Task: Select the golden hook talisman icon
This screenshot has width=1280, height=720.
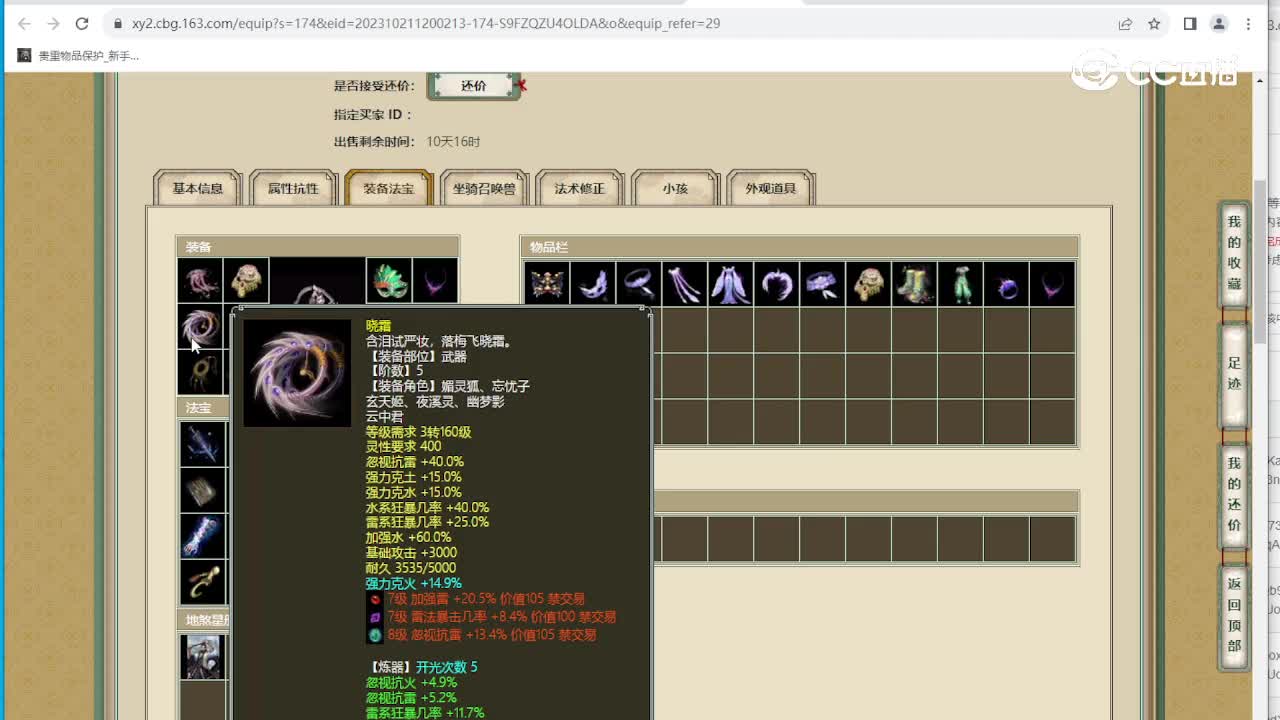Action: 202,582
